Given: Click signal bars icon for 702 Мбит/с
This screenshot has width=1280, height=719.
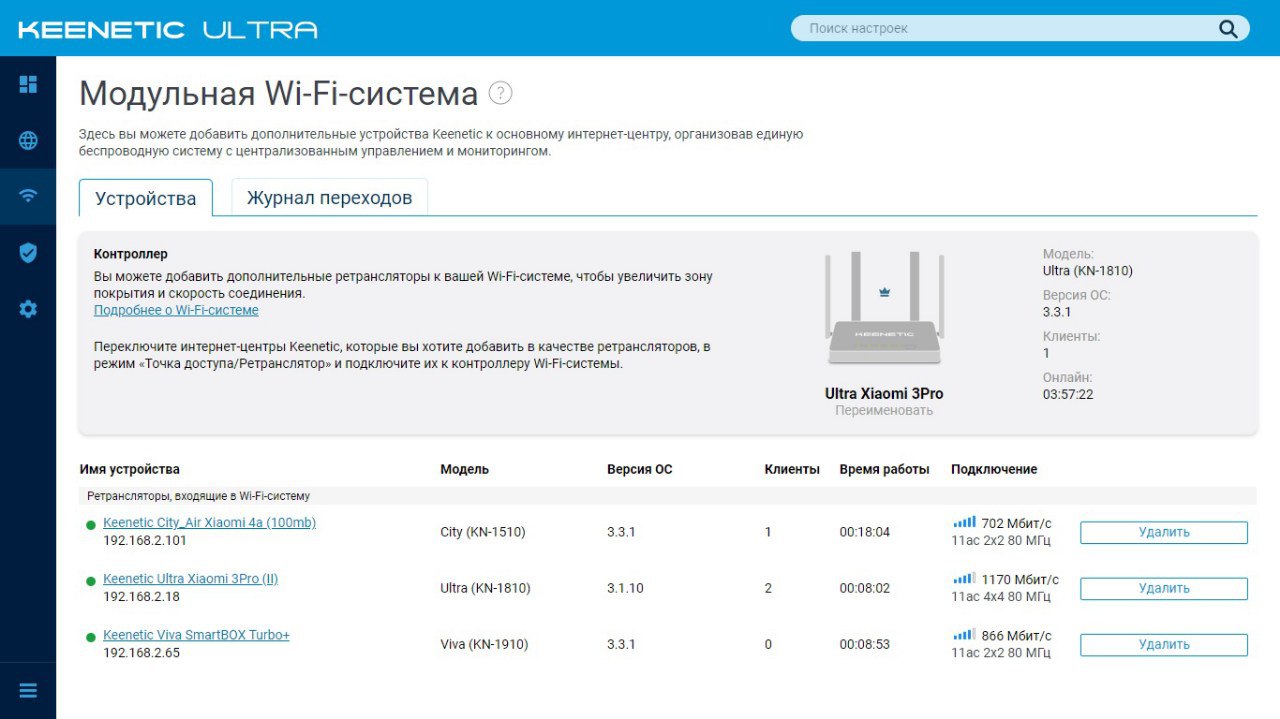Looking at the screenshot, I should coord(964,522).
